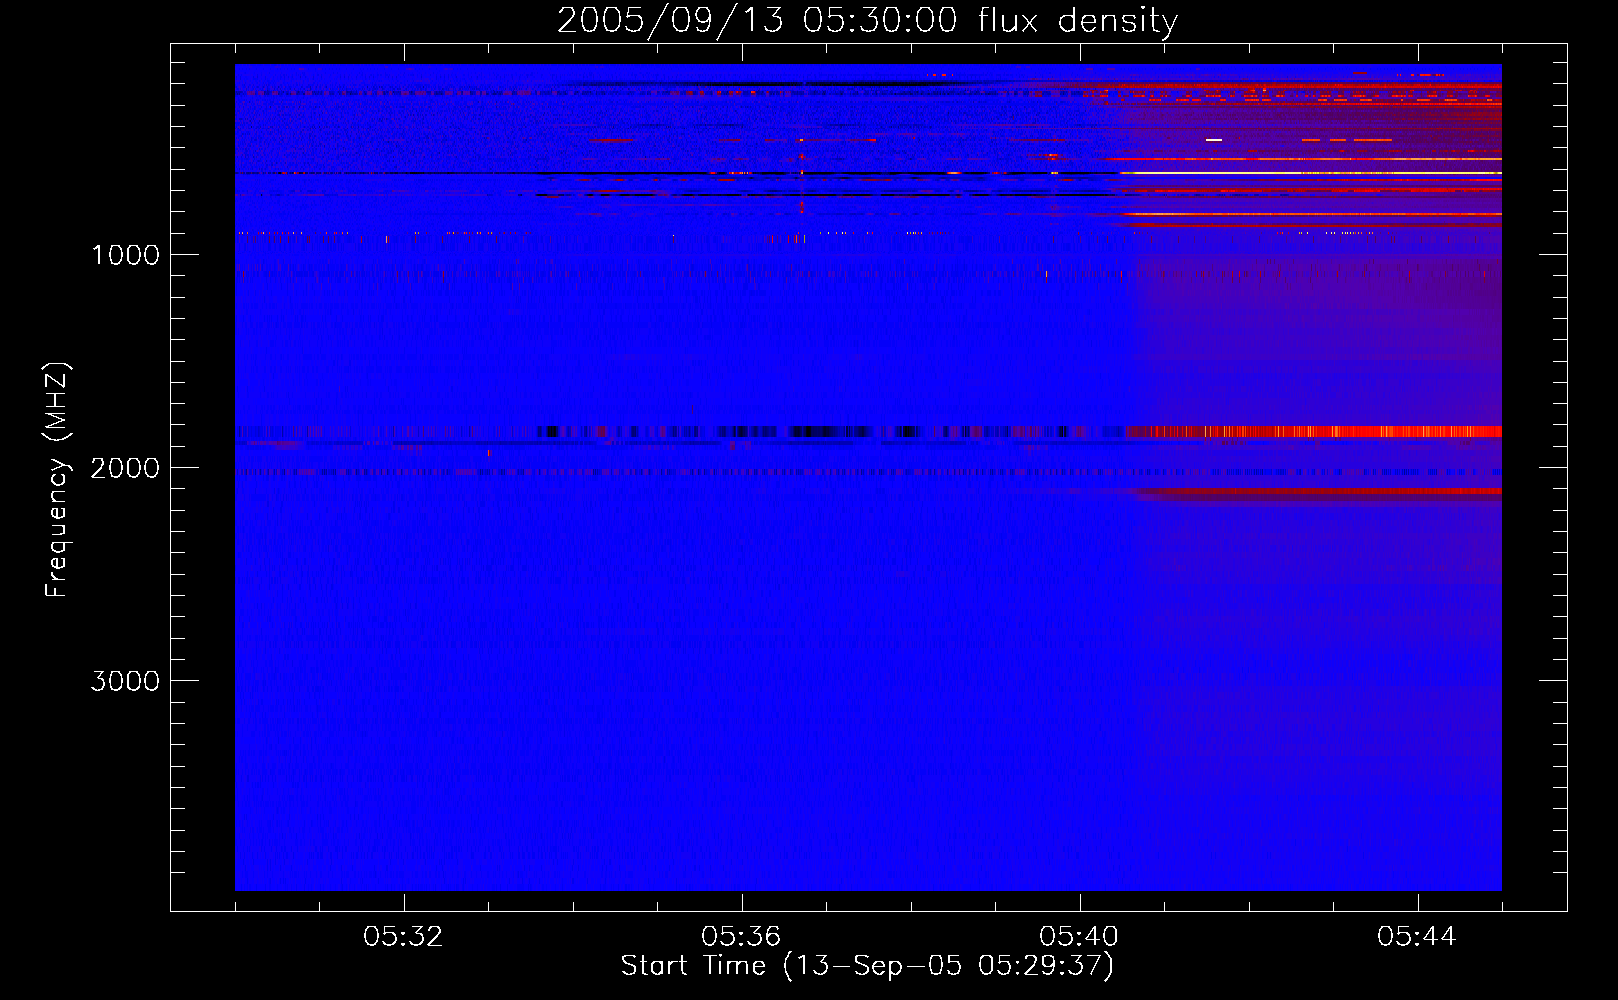The image size is (1618, 1000).
Task: Click the red emission band just below 2000 MHz
Action: pyautogui.click(x=1318, y=491)
